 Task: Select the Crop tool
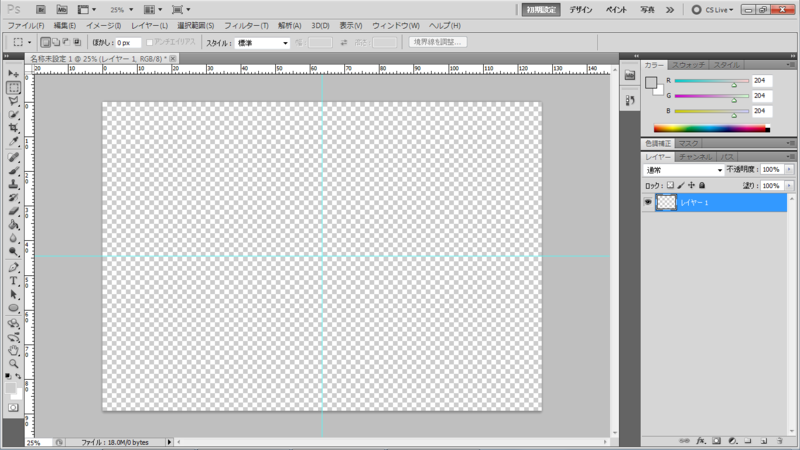pos(13,128)
